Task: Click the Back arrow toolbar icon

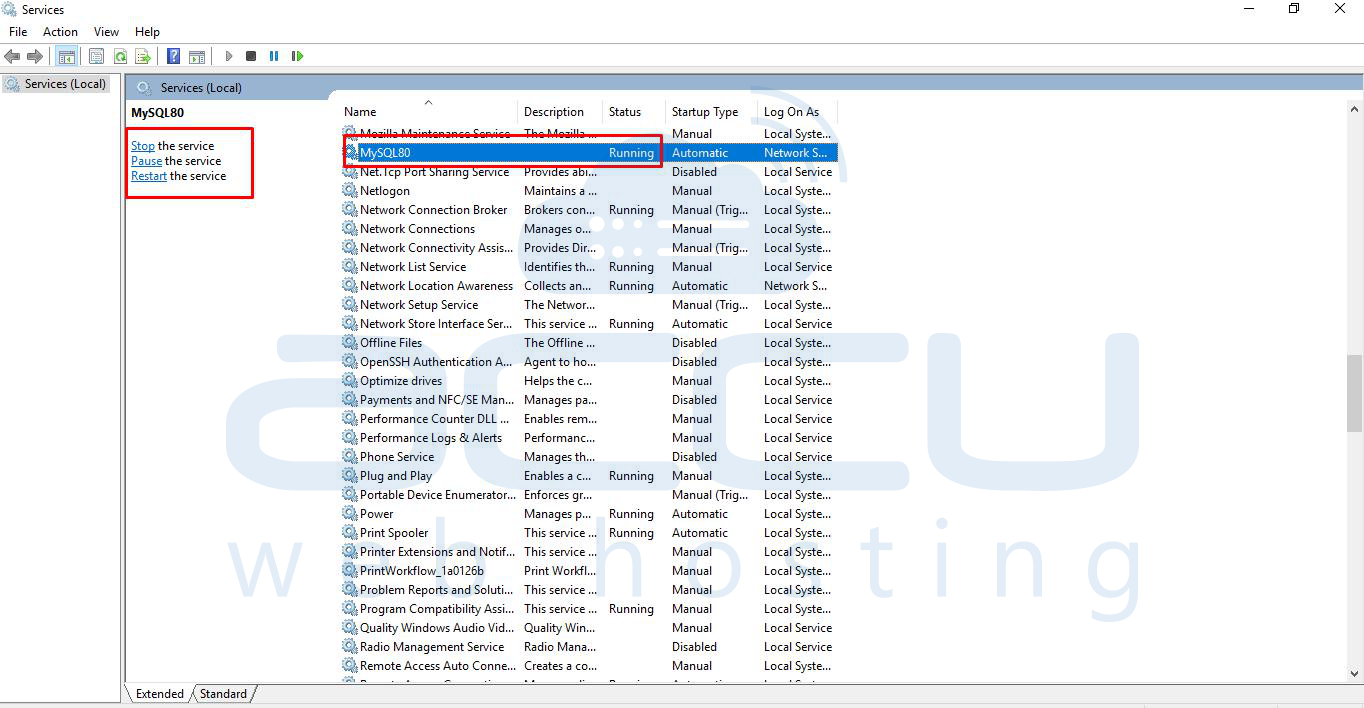Action: pyautogui.click(x=12, y=57)
